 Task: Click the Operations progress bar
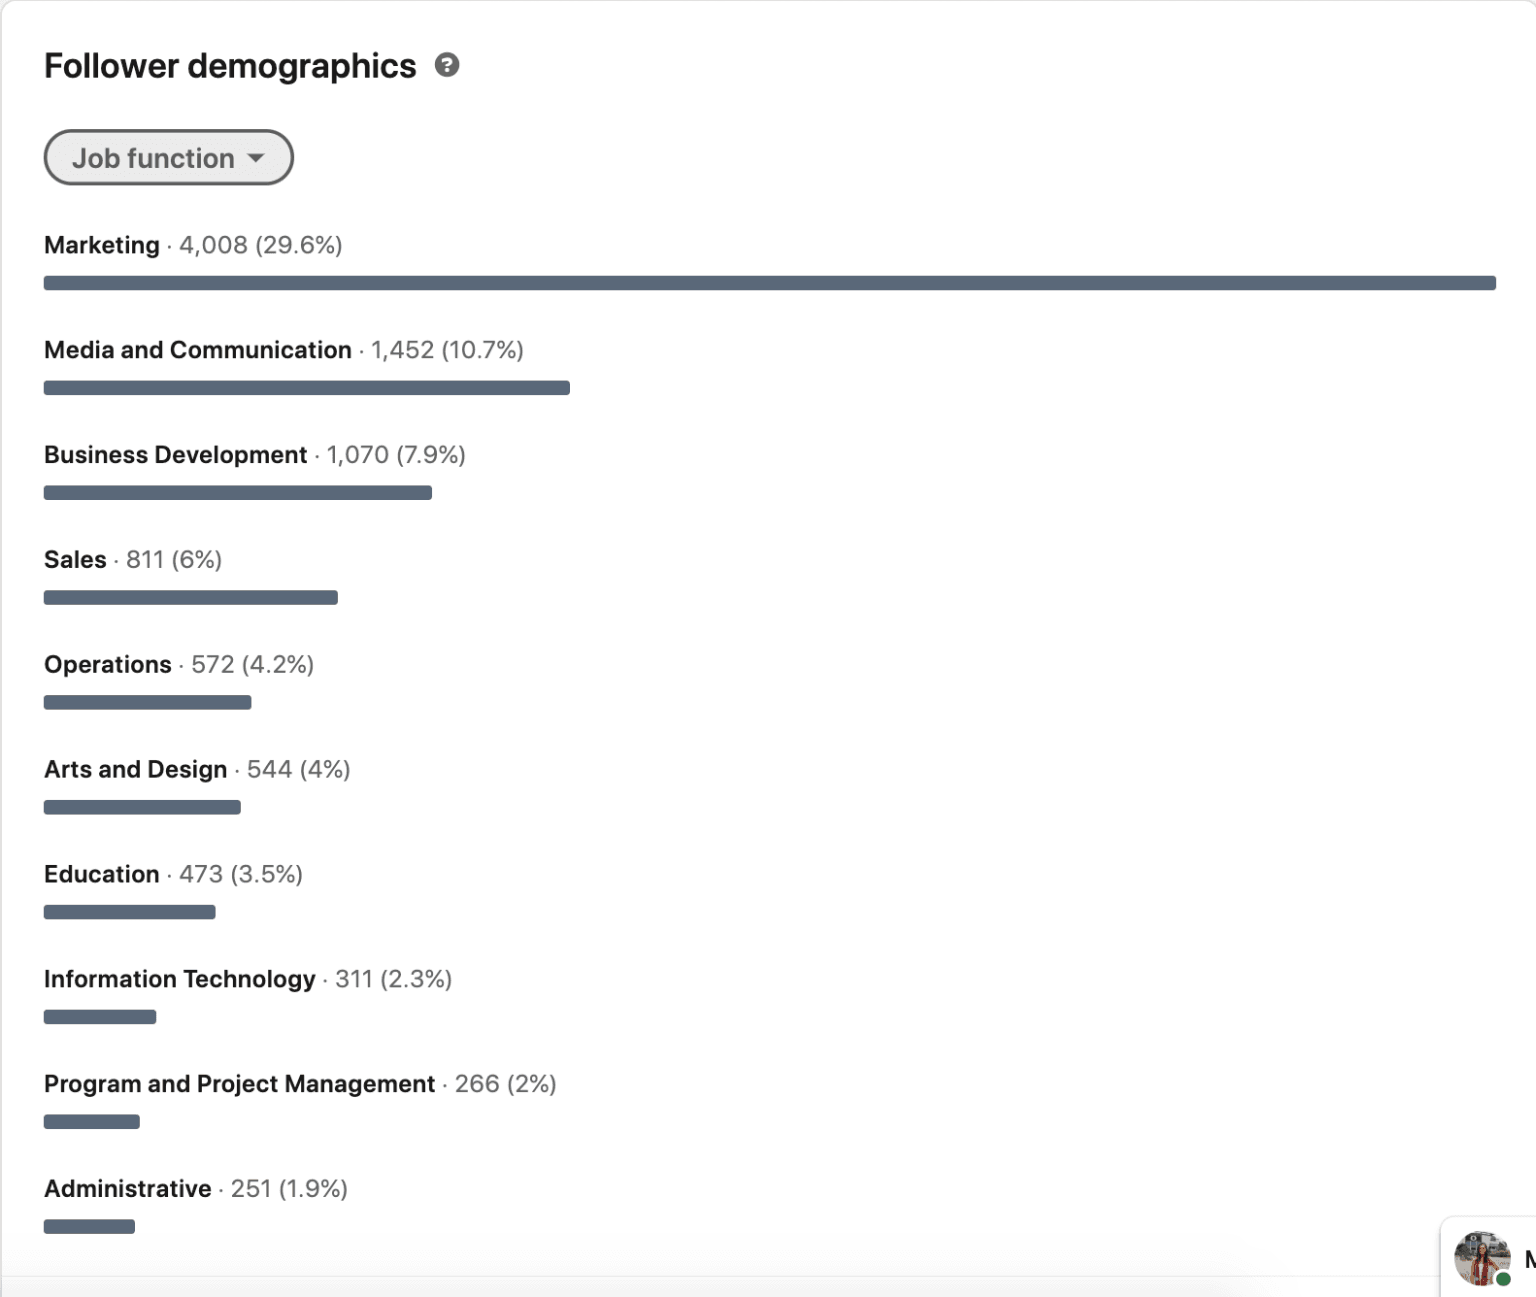(146, 702)
